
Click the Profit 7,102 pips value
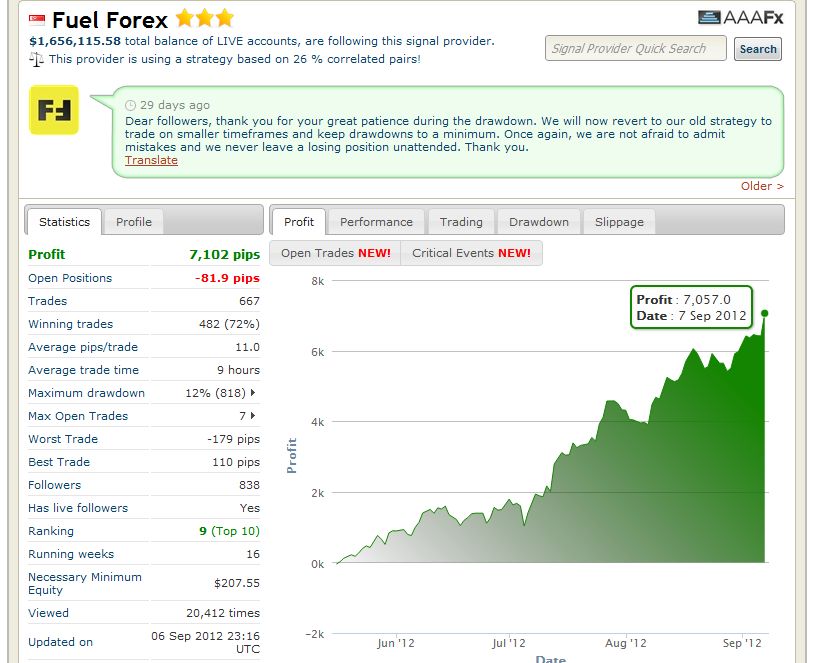pos(225,255)
